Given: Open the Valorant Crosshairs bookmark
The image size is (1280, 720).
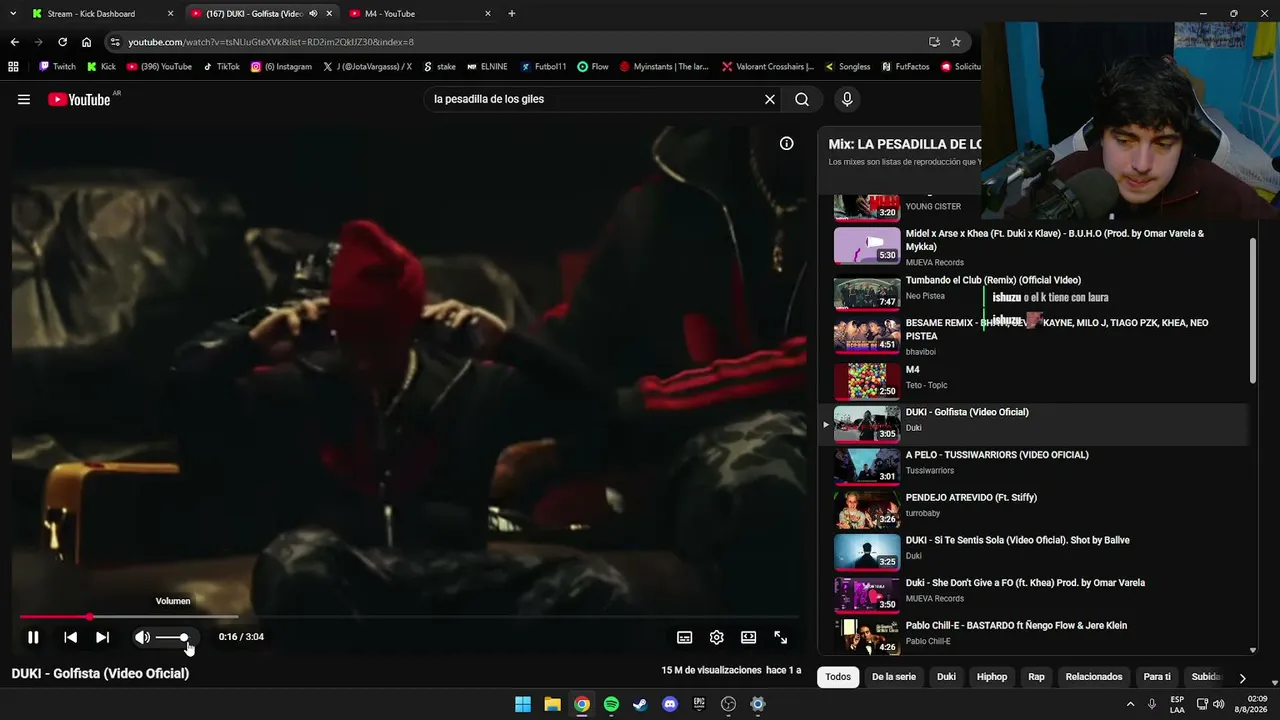Looking at the screenshot, I should (767, 67).
